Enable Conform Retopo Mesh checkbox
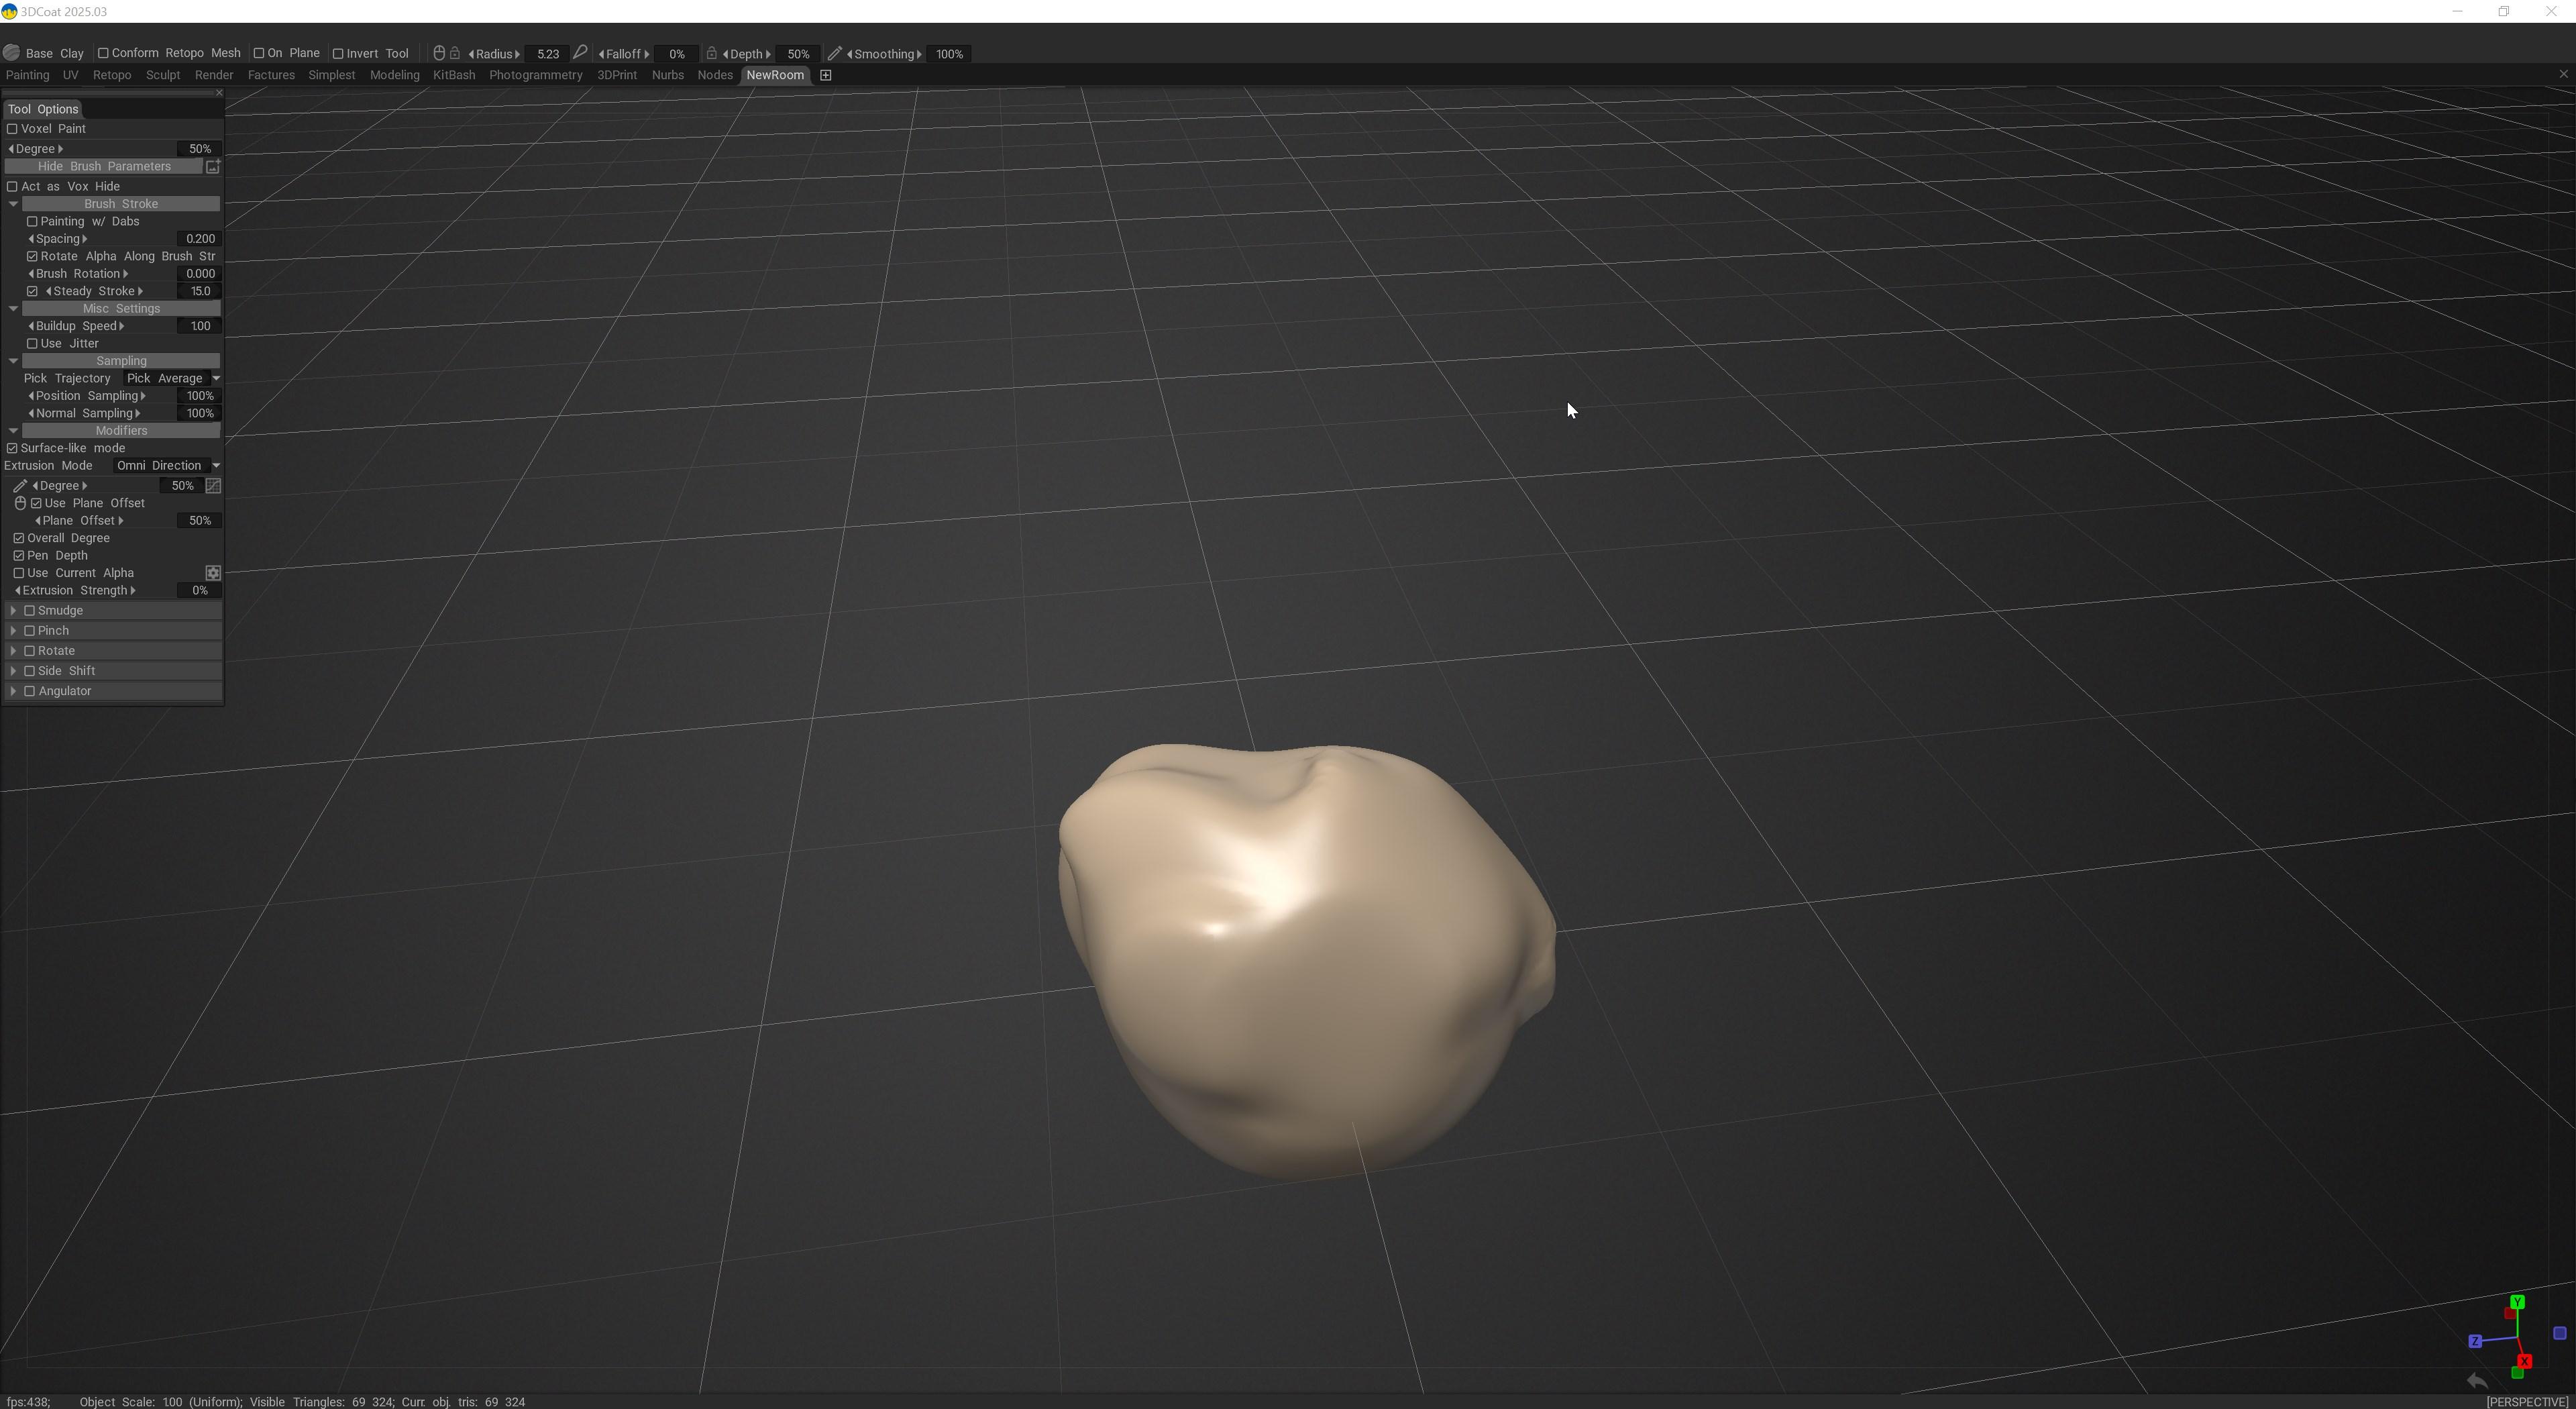This screenshot has width=2576, height=1409. pyautogui.click(x=103, y=53)
